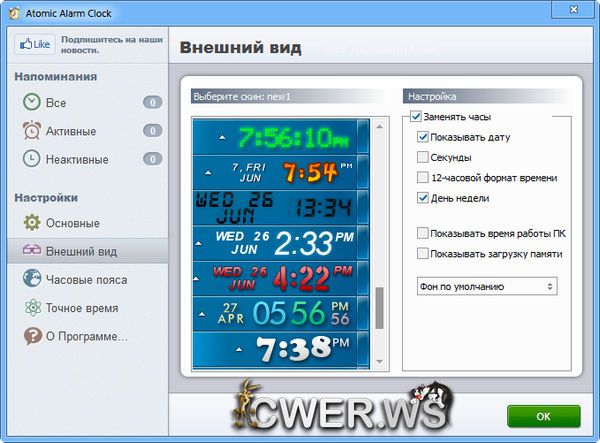This screenshot has width=600, height=443.
Task: Click the gear icon beside Основные
Action: (x=32, y=223)
